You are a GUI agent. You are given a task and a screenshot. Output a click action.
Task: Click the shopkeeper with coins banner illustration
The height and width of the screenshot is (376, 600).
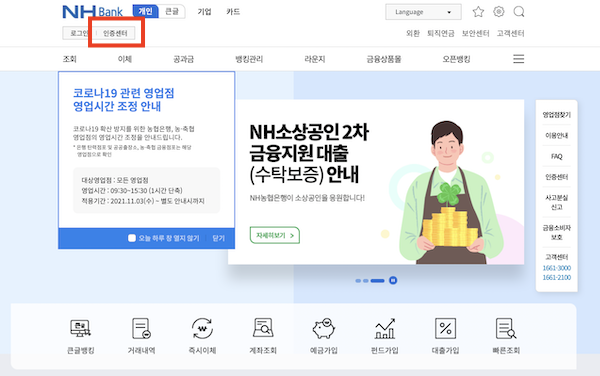(452, 193)
